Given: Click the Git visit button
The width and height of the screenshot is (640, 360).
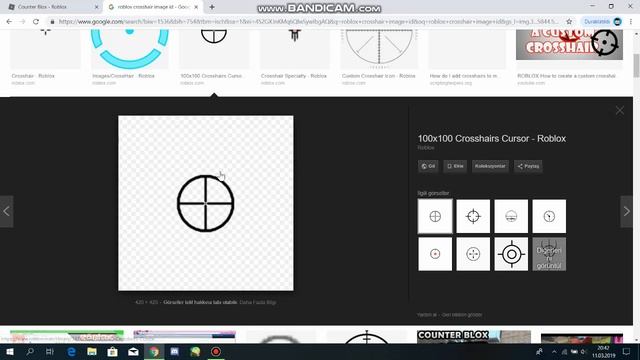Looking at the screenshot, I should (428, 166).
